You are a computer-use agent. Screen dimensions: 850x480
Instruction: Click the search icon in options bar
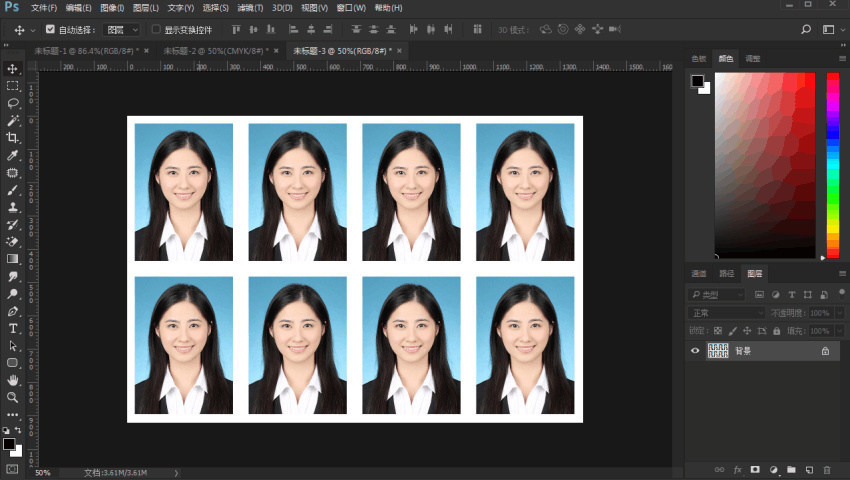coord(806,30)
